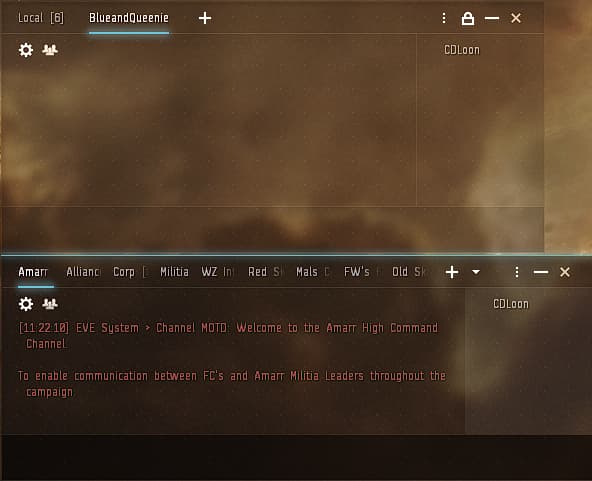Open the Corp chat tab

(x=130, y=272)
